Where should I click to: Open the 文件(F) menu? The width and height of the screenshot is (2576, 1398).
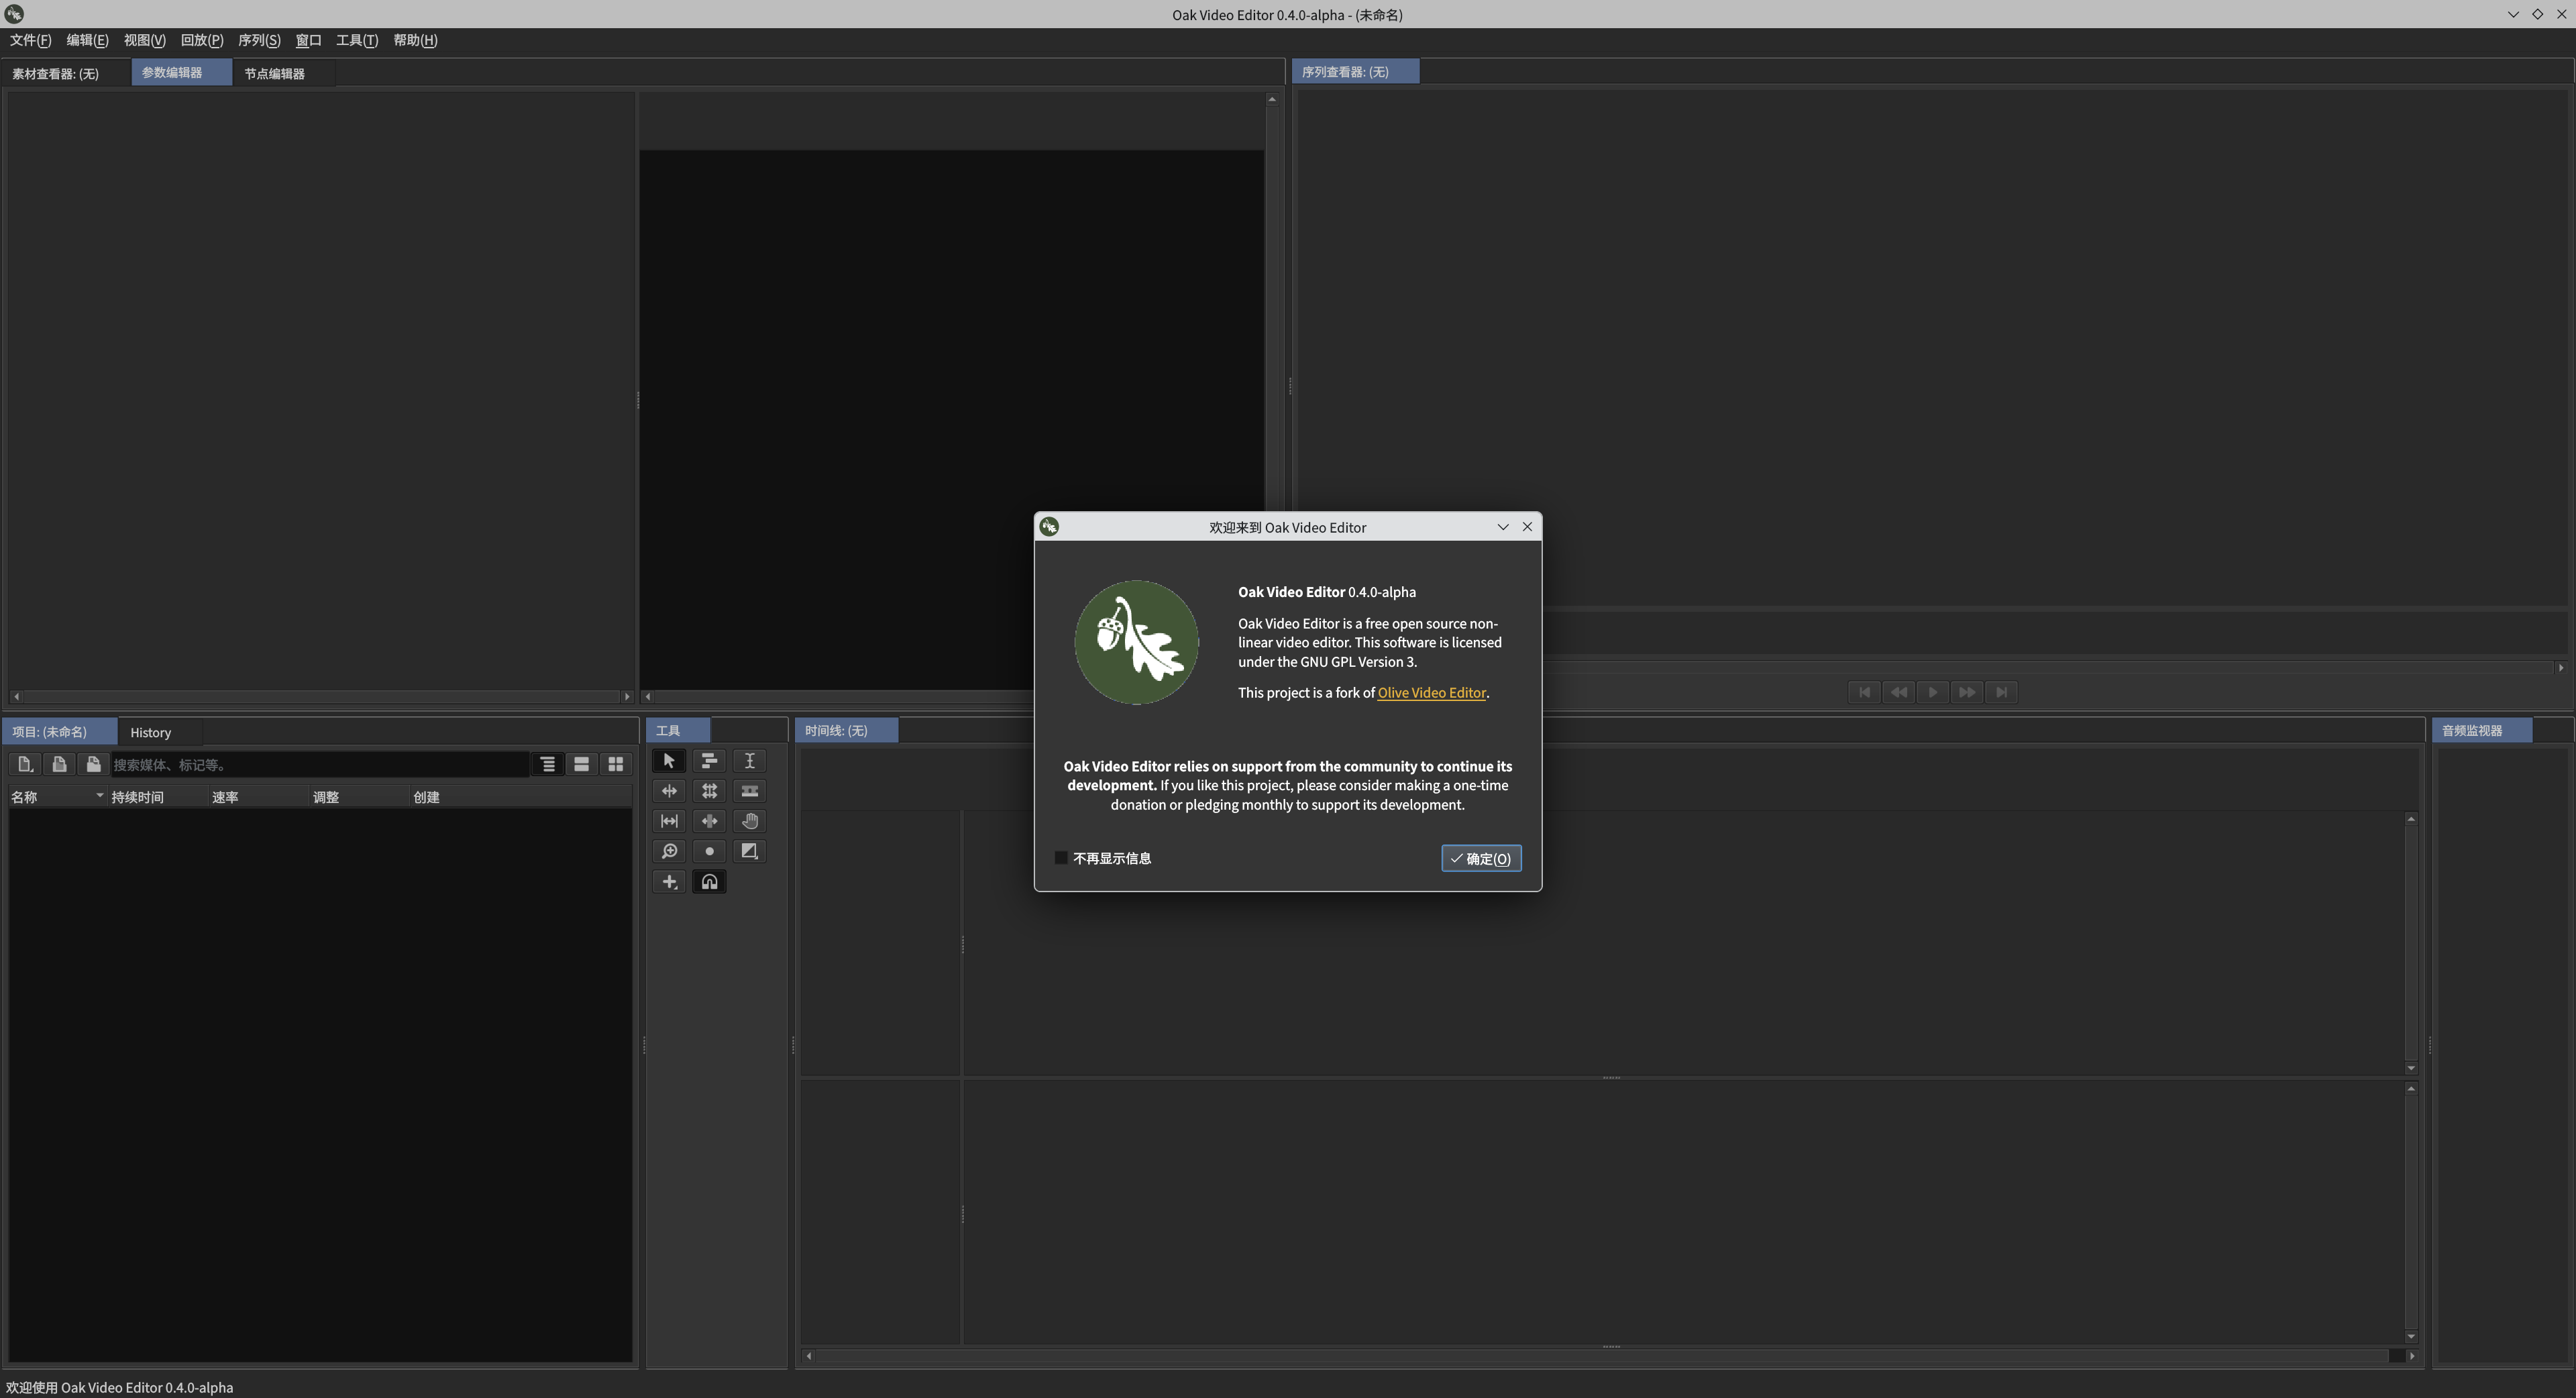(30, 40)
